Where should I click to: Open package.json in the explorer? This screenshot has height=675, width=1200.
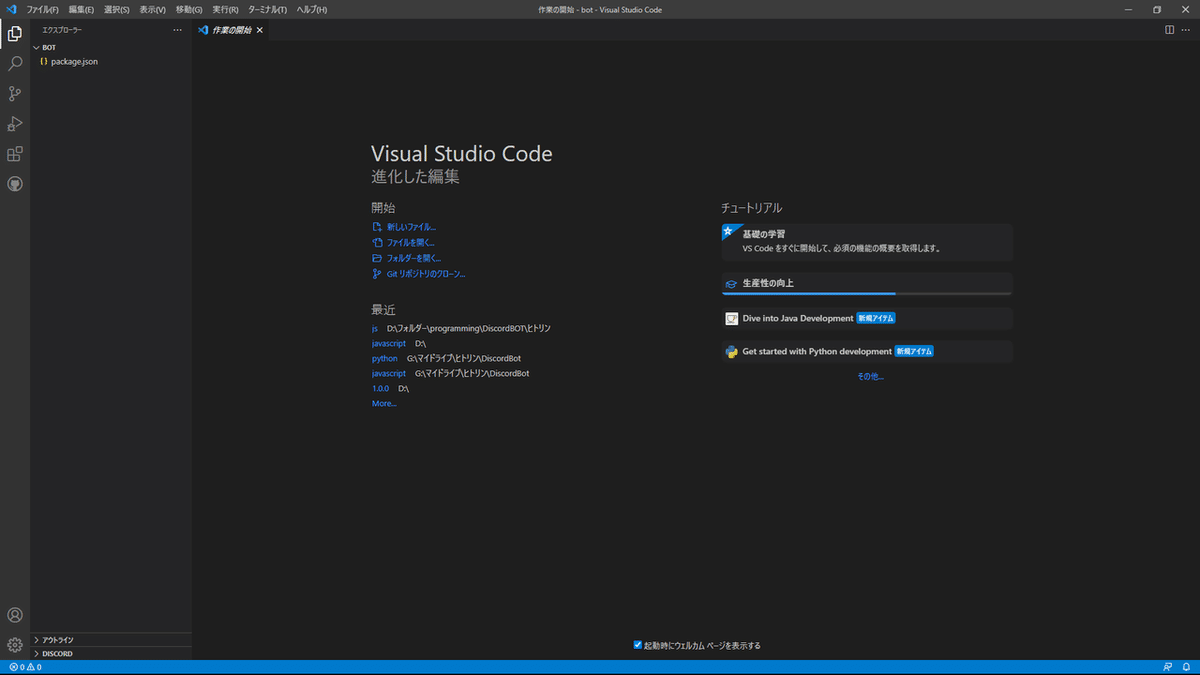(x=74, y=62)
